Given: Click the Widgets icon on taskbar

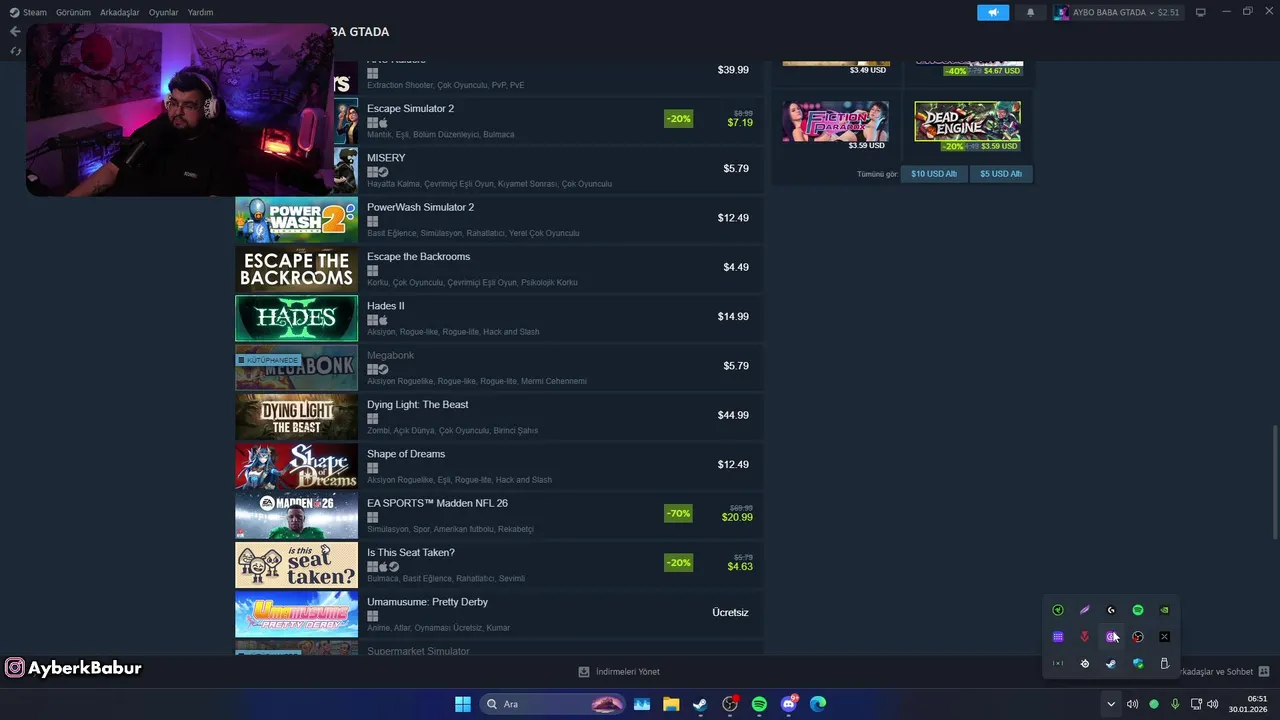Looking at the screenshot, I should [x=641, y=704].
